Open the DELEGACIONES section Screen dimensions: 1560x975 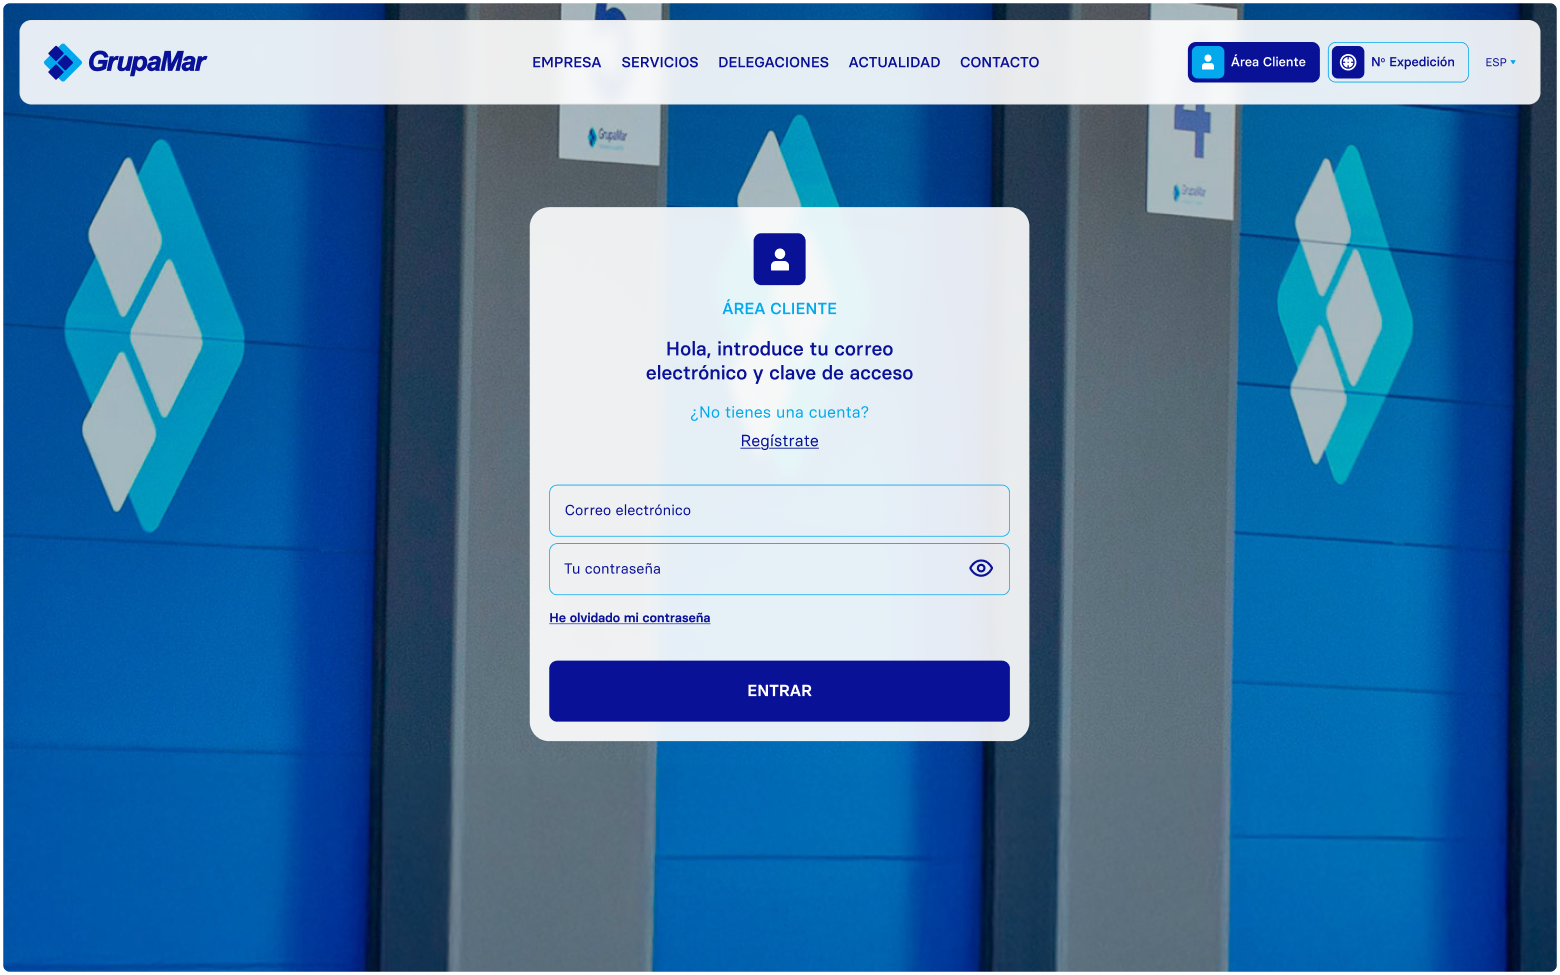coord(773,62)
